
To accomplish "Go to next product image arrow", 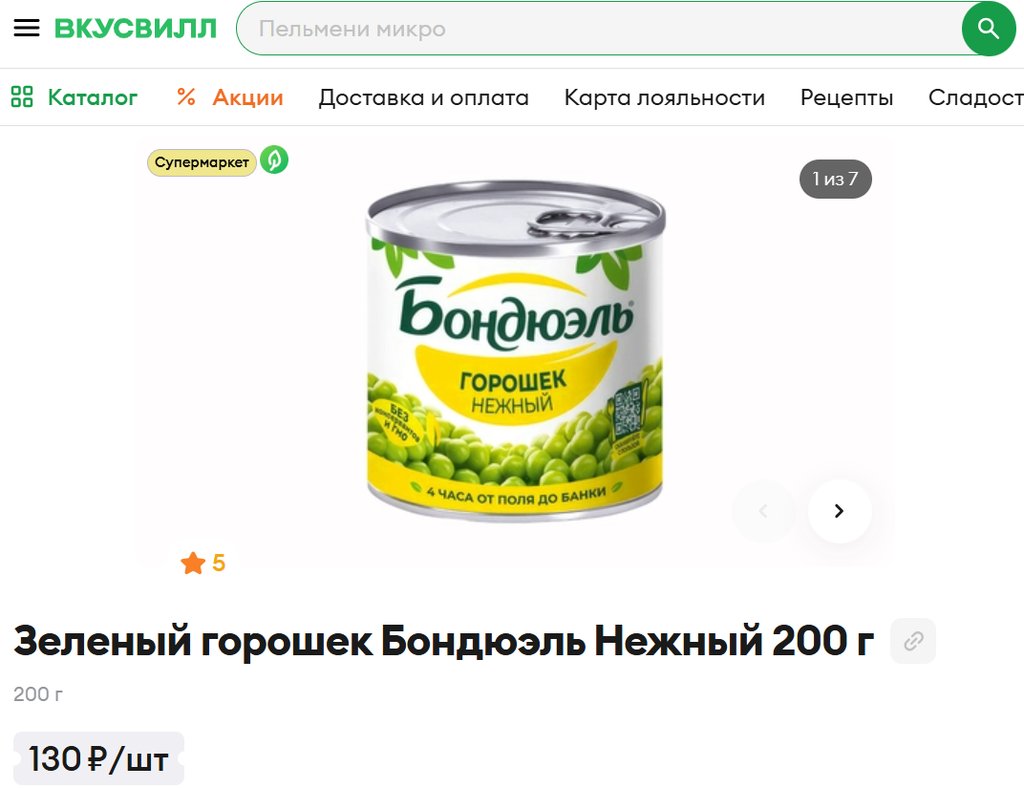I will [x=839, y=511].
